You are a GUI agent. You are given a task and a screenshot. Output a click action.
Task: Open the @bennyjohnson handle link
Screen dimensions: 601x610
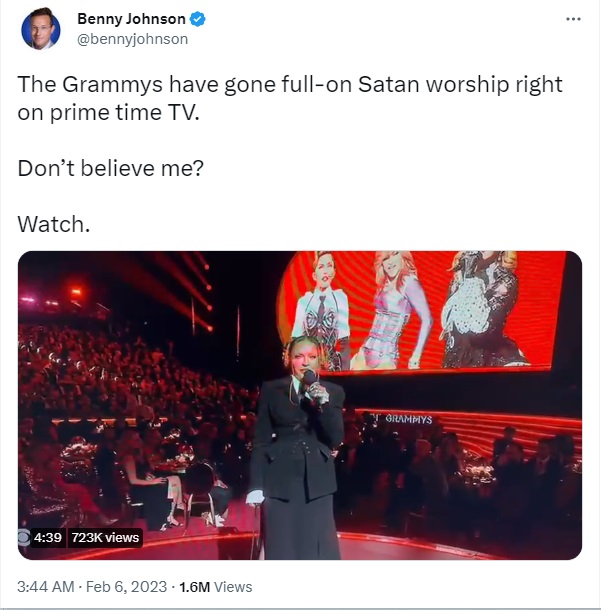pyautogui.click(x=132, y=39)
